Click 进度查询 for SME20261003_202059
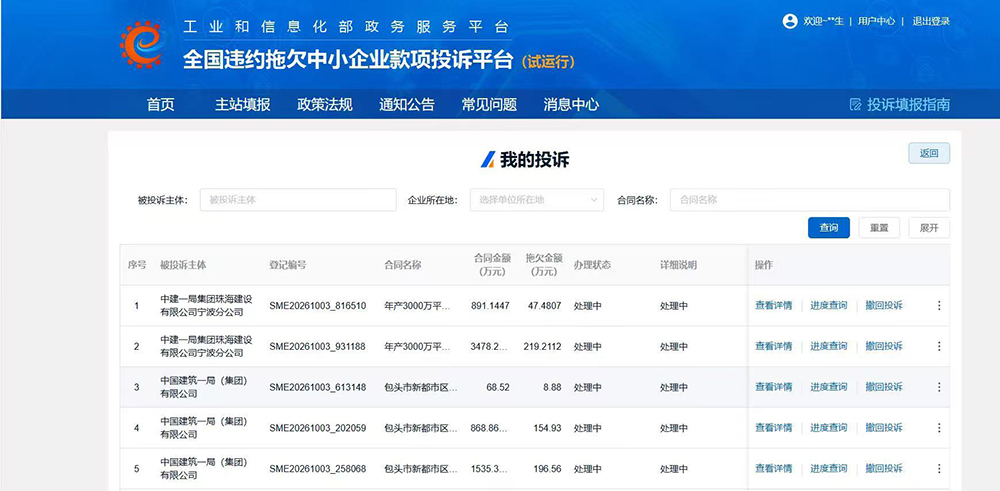This screenshot has height=491, width=1000. pyautogui.click(x=829, y=428)
